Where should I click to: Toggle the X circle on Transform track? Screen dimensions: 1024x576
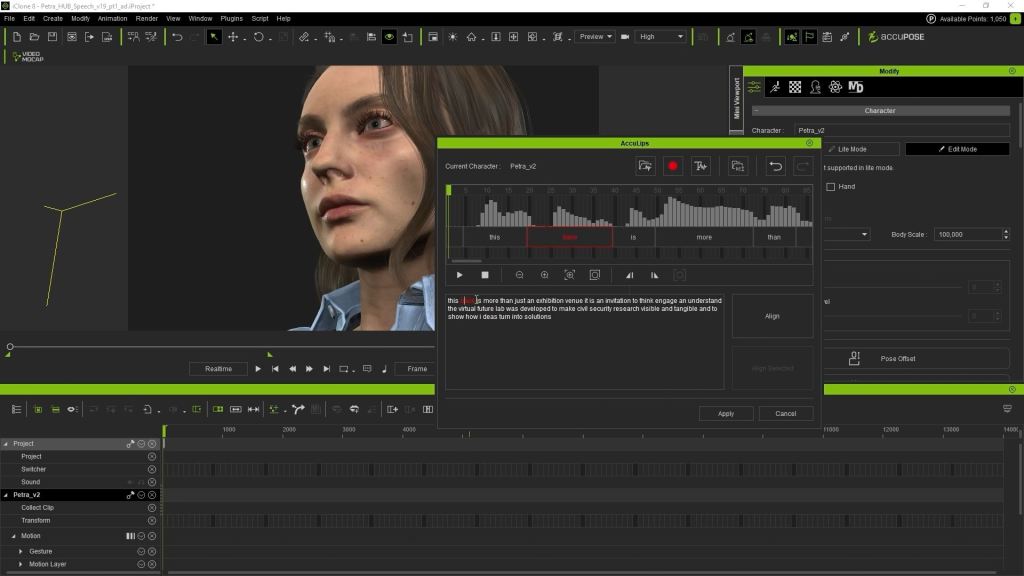152,521
